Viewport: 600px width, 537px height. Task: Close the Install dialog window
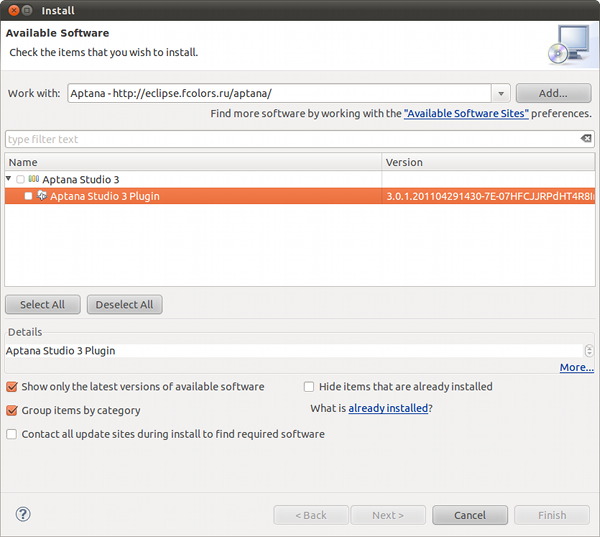[x=14, y=10]
